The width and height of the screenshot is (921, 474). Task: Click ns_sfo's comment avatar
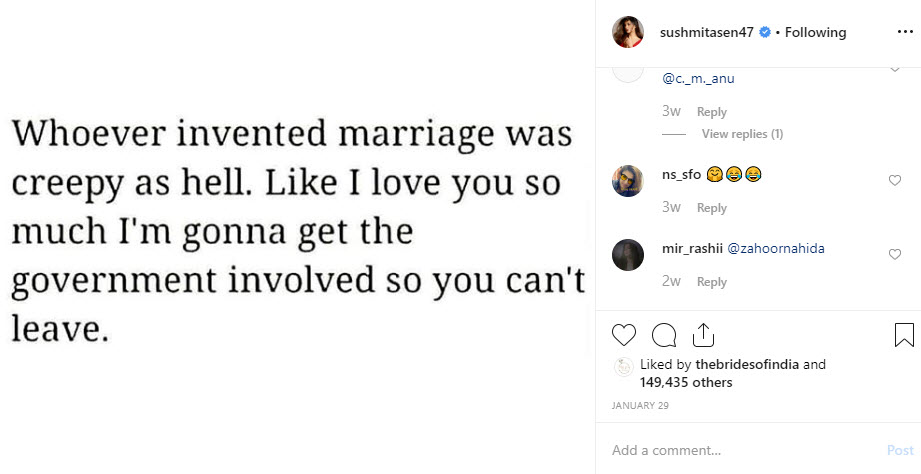pos(628,181)
